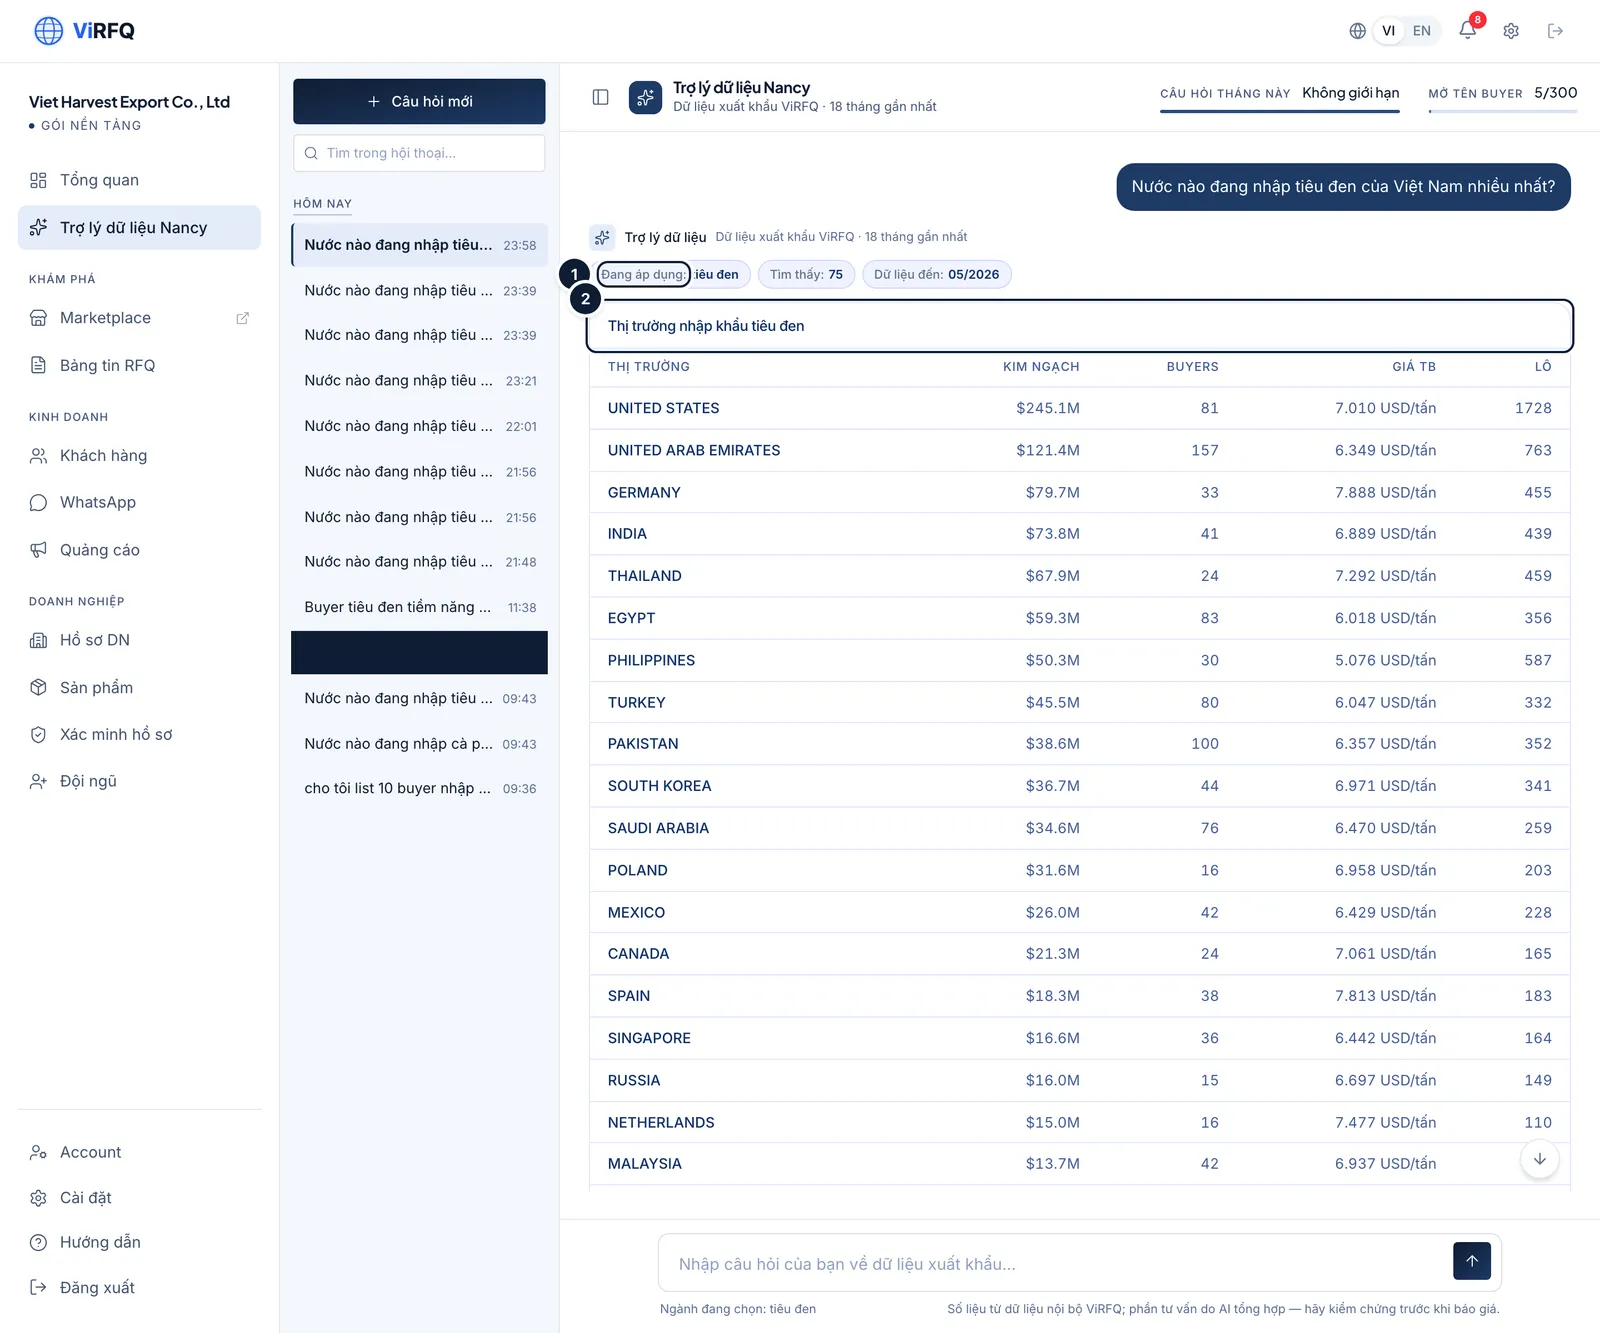Click Viet Harvest Export Co., Ltd name
Image resolution: width=1600 pixels, height=1333 pixels.
[x=129, y=102]
